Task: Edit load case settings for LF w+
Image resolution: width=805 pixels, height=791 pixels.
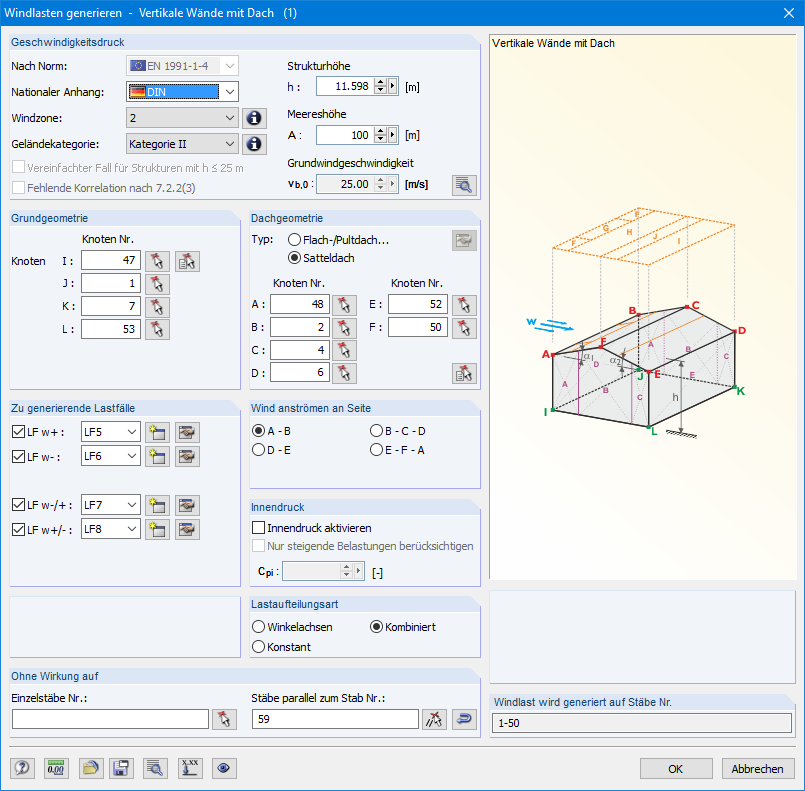Action: [x=187, y=433]
